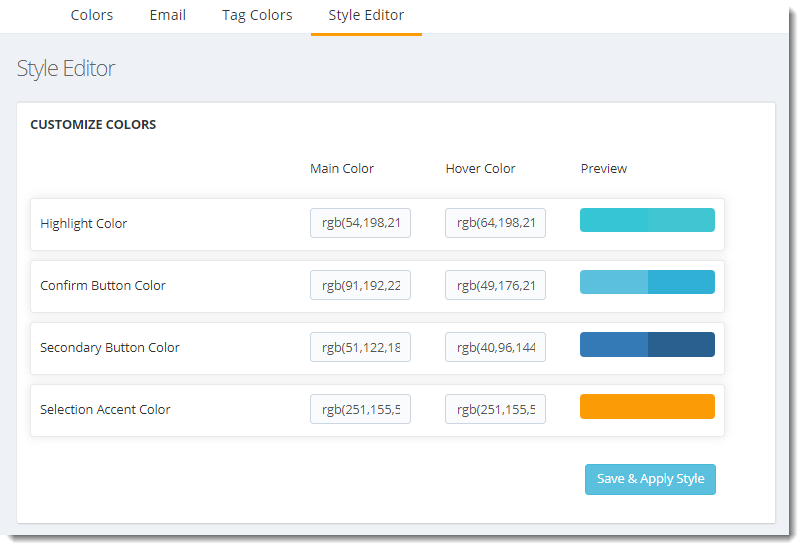804x550 pixels.
Task: Click the Main Color column header
Action: (x=342, y=169)
